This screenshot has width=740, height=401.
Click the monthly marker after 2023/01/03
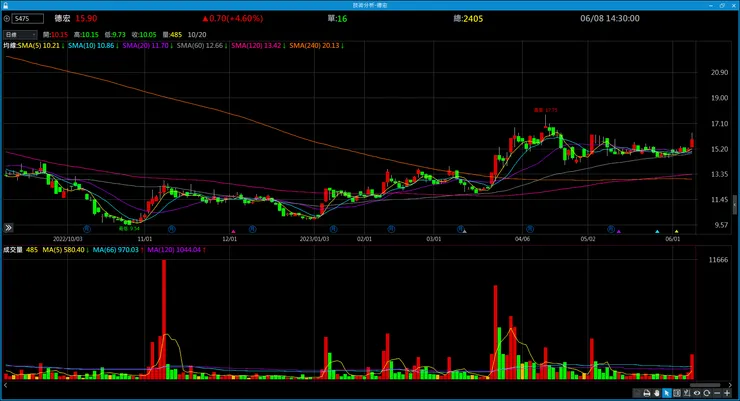[x=333, y=229]
